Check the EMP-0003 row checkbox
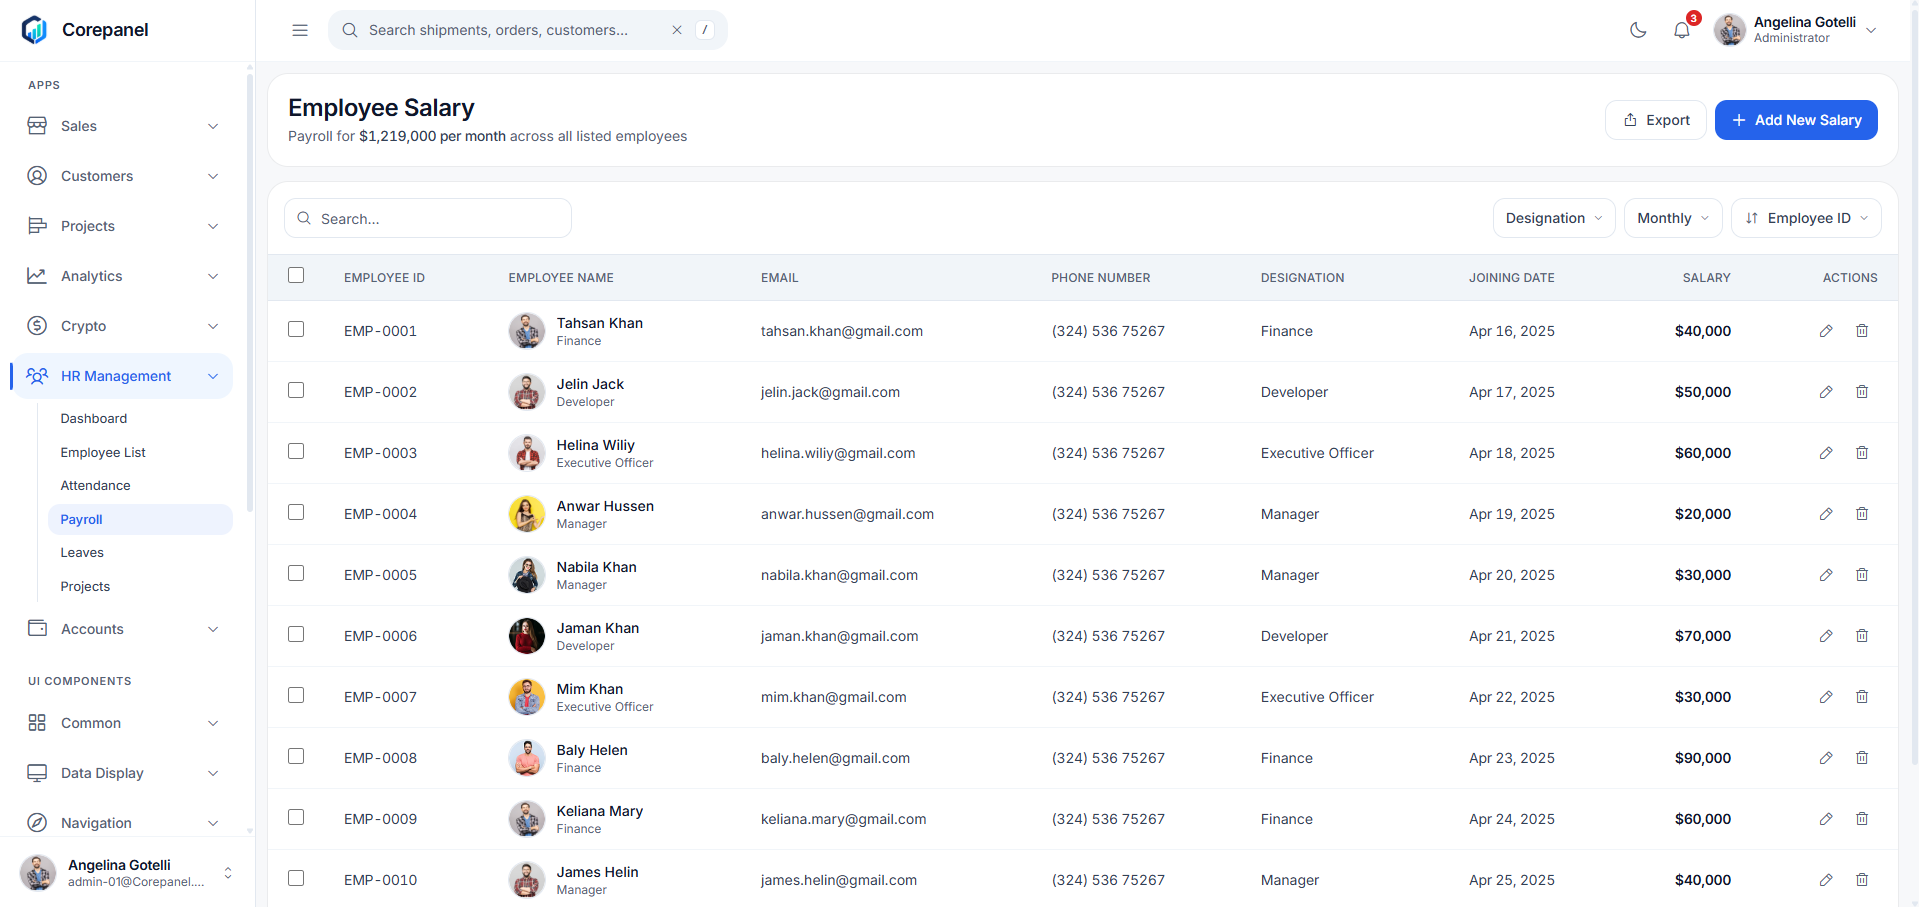 [296, 451]
